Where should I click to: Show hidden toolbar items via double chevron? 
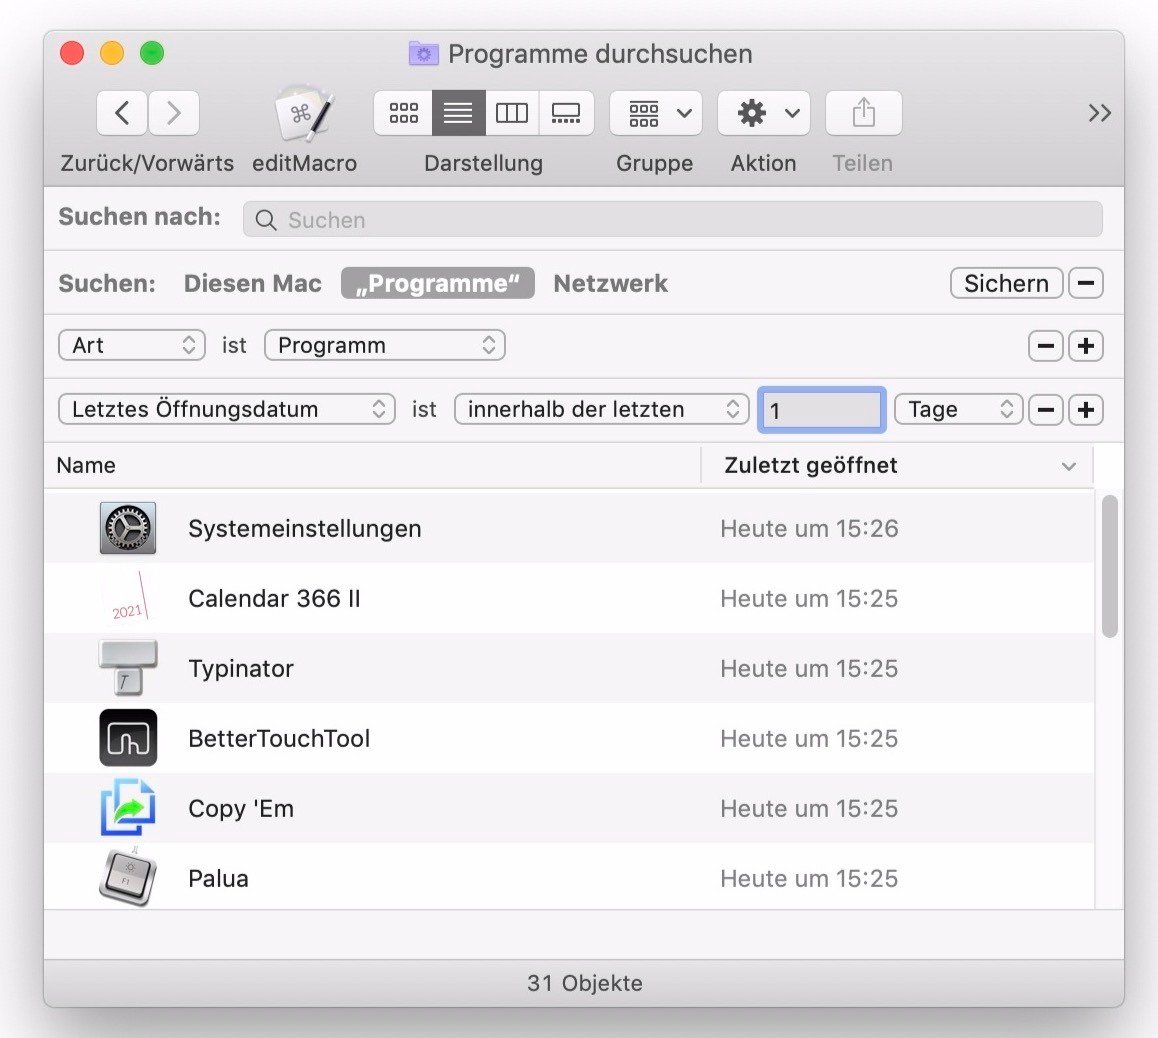pyautogui.click(x=1099, y=113)
